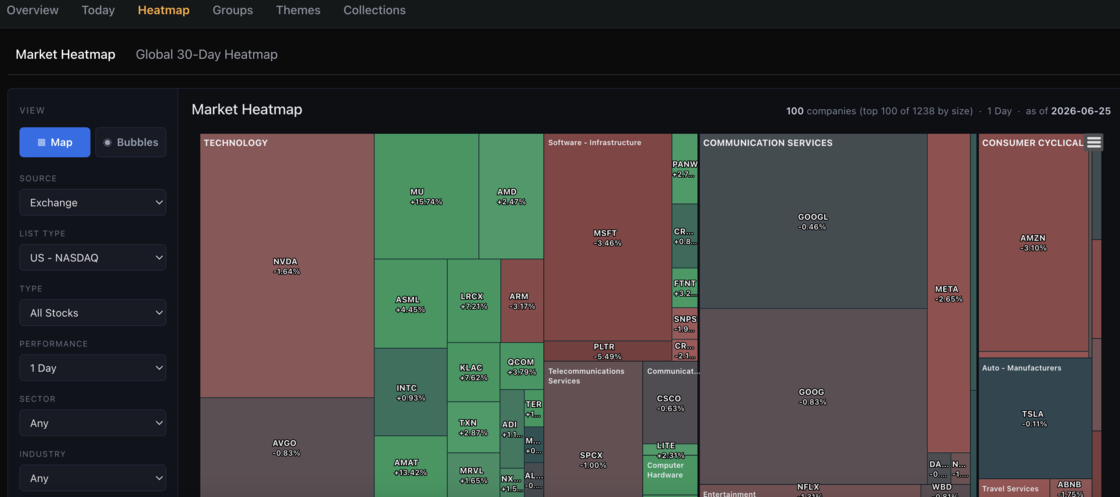Image resolution: width=1120 pixels, height=497 pixels.
Task: Open the heatmap hamburger menu icon
Action: 1094,142
